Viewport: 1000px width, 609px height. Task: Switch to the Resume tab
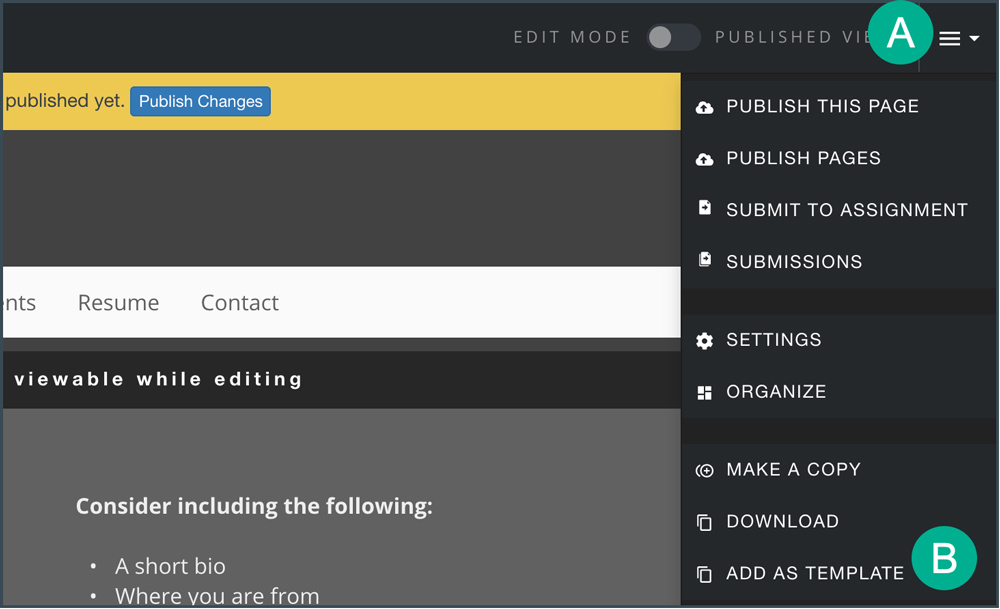118,302
